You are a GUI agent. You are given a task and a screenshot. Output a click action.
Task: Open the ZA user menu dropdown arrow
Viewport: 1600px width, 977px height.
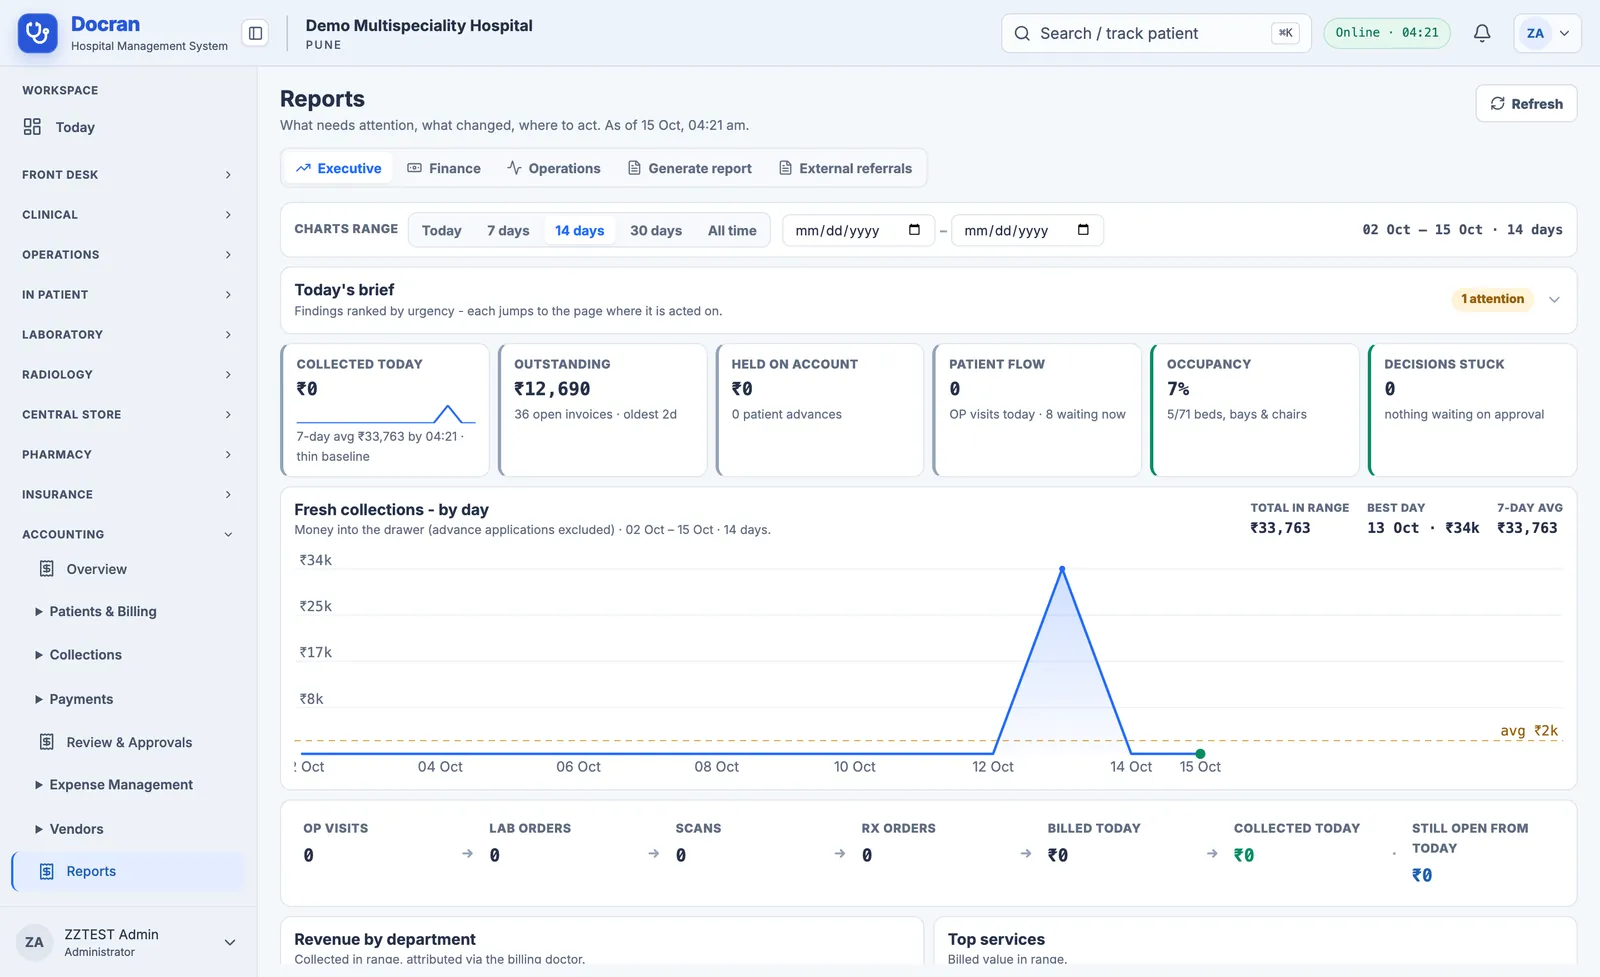point(1565,33)
